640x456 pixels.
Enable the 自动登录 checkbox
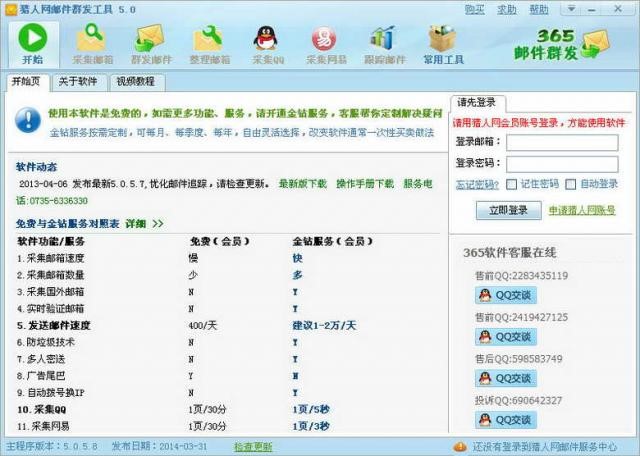(571, 185)
